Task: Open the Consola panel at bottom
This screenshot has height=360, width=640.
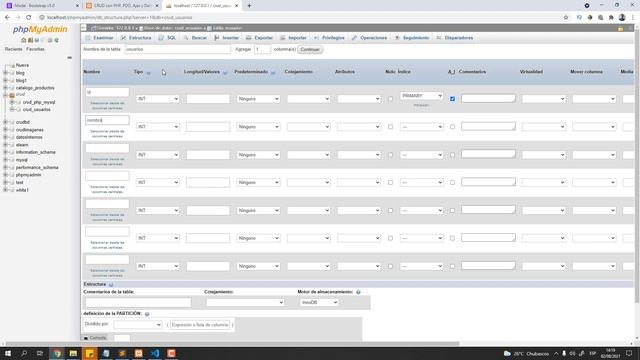Action: point(95,338)
